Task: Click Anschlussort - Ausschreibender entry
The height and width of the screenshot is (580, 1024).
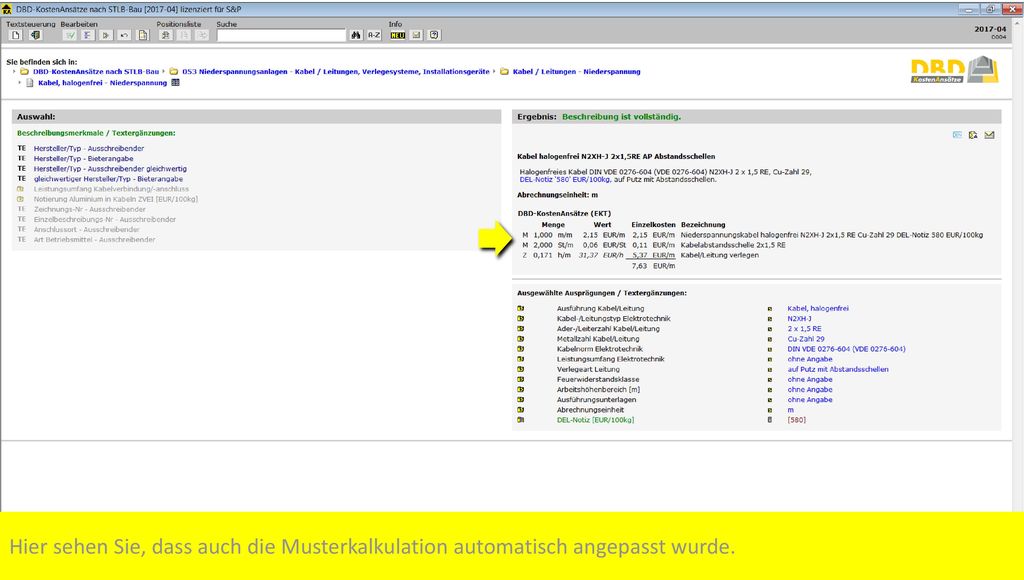Action: click(x=86, y=229)
